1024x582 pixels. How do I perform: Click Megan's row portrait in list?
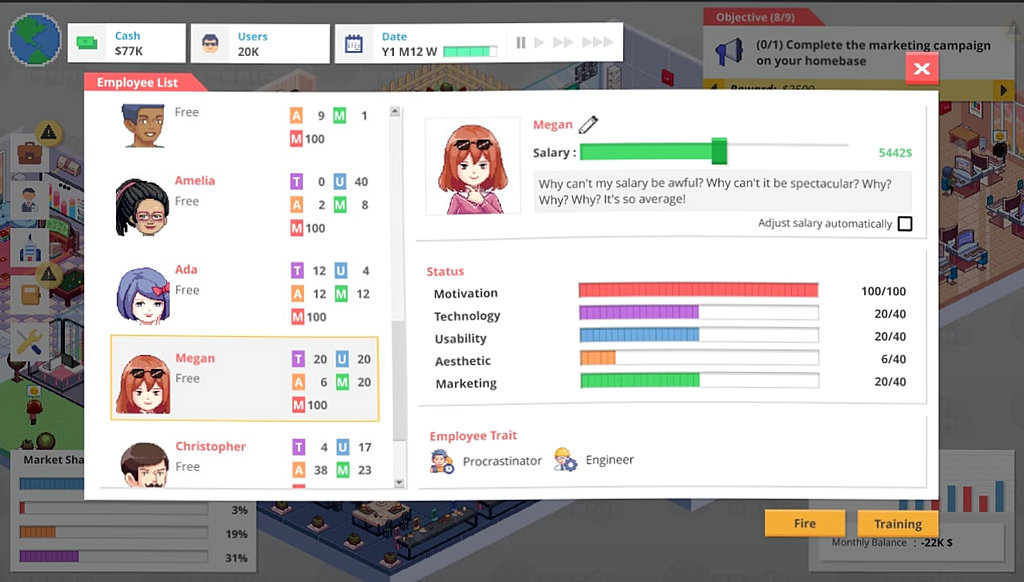(143, 384)
